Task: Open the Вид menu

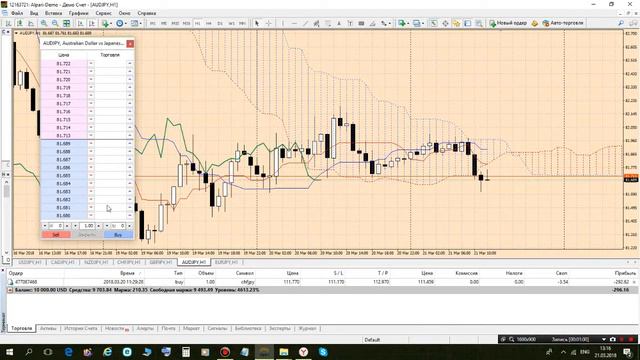Action: (x=34, y=13)
